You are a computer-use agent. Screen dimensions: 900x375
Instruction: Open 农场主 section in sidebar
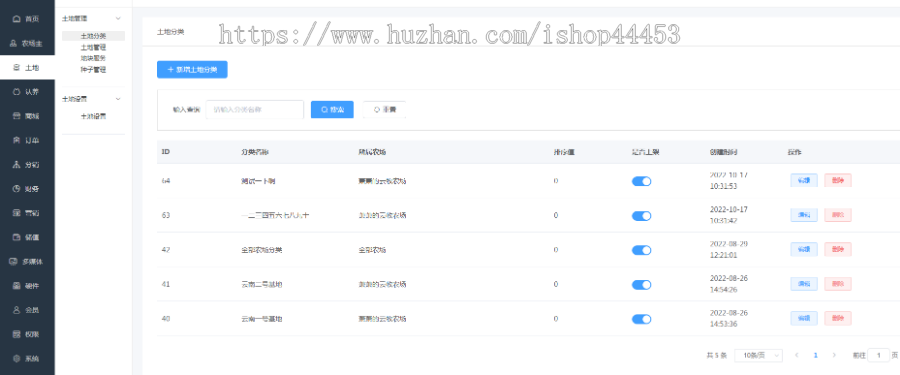pyautogui.click(x=27, y=44)
